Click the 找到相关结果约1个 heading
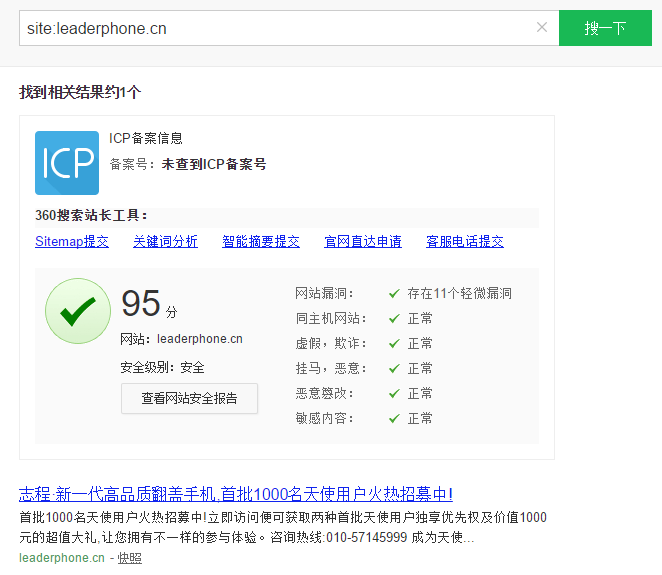Image resolution: width=662 pixels, height=575 pixels. click(x=80, y=92)
